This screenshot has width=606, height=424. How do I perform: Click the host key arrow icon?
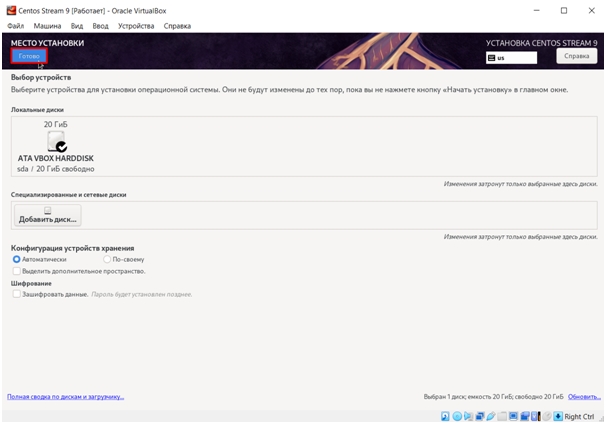[x=557, y=416]
